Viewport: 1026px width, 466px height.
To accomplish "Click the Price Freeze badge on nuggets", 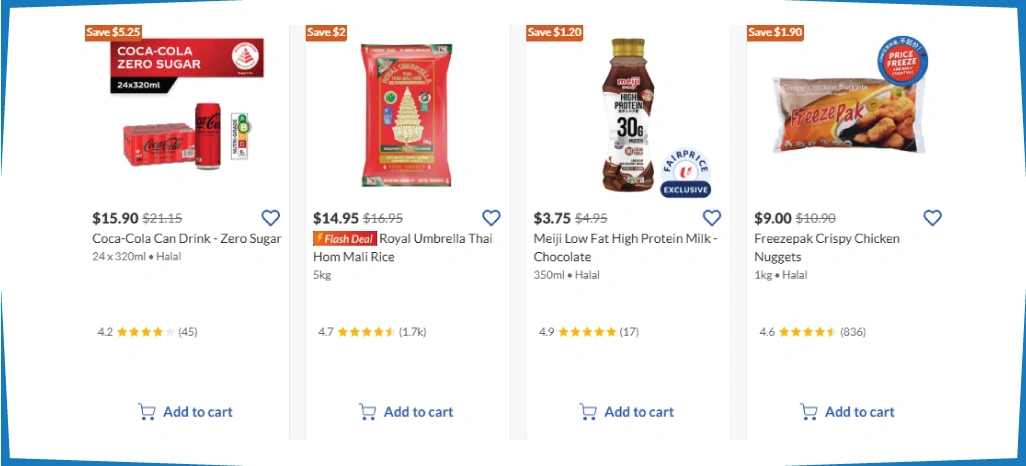I will 903,58.
